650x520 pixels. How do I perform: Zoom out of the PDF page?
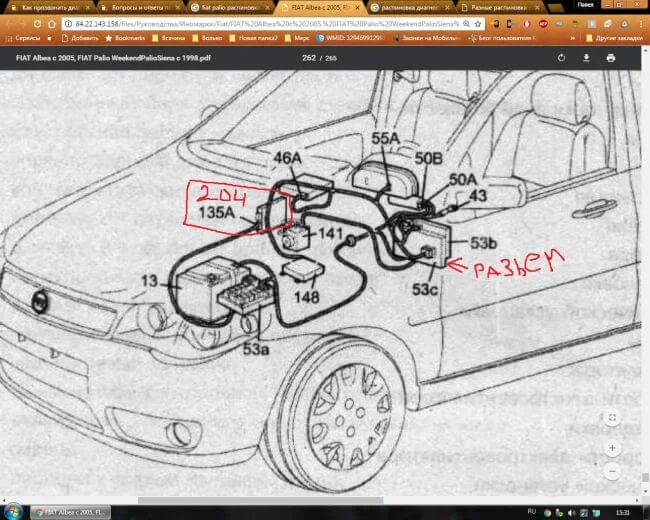tap(612, 471)
